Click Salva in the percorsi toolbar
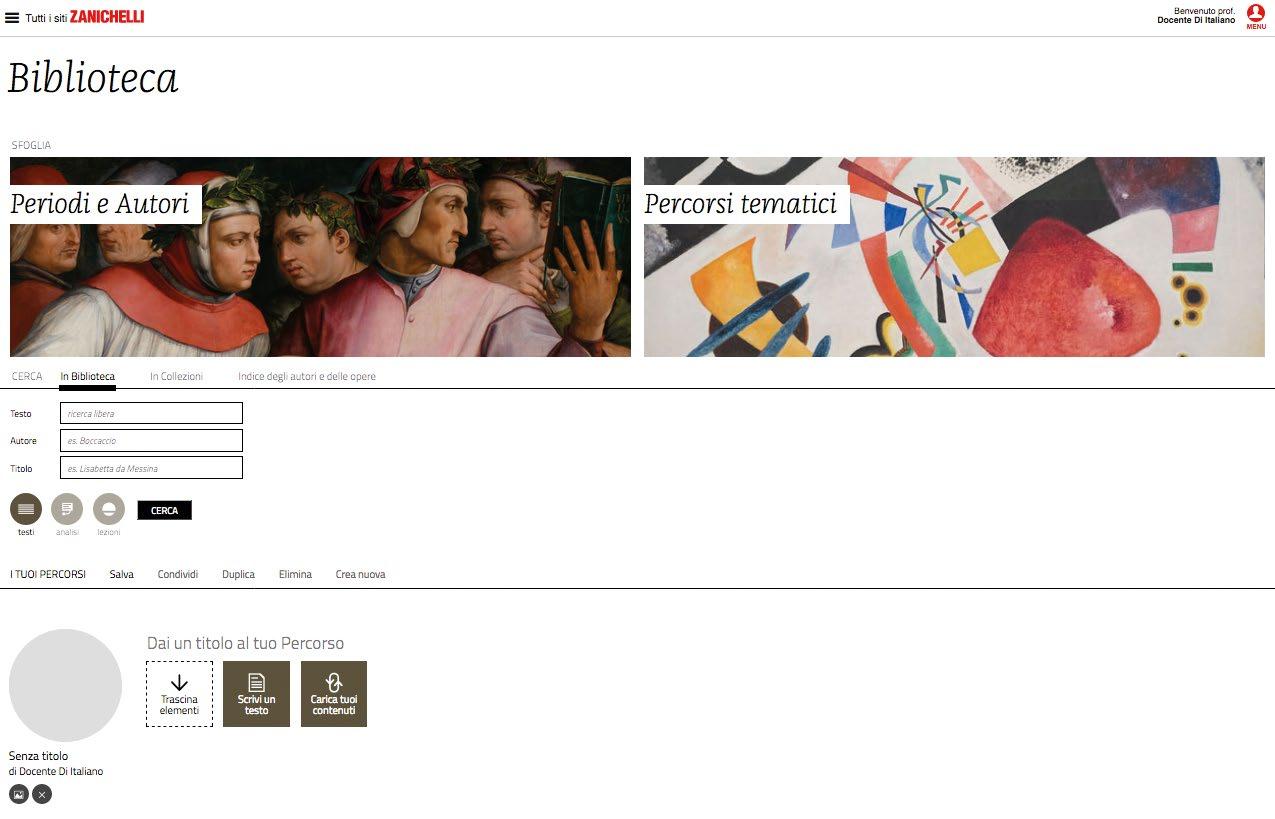The width and height of the screenshot is (1275, 819). click(x=122, y=575)
